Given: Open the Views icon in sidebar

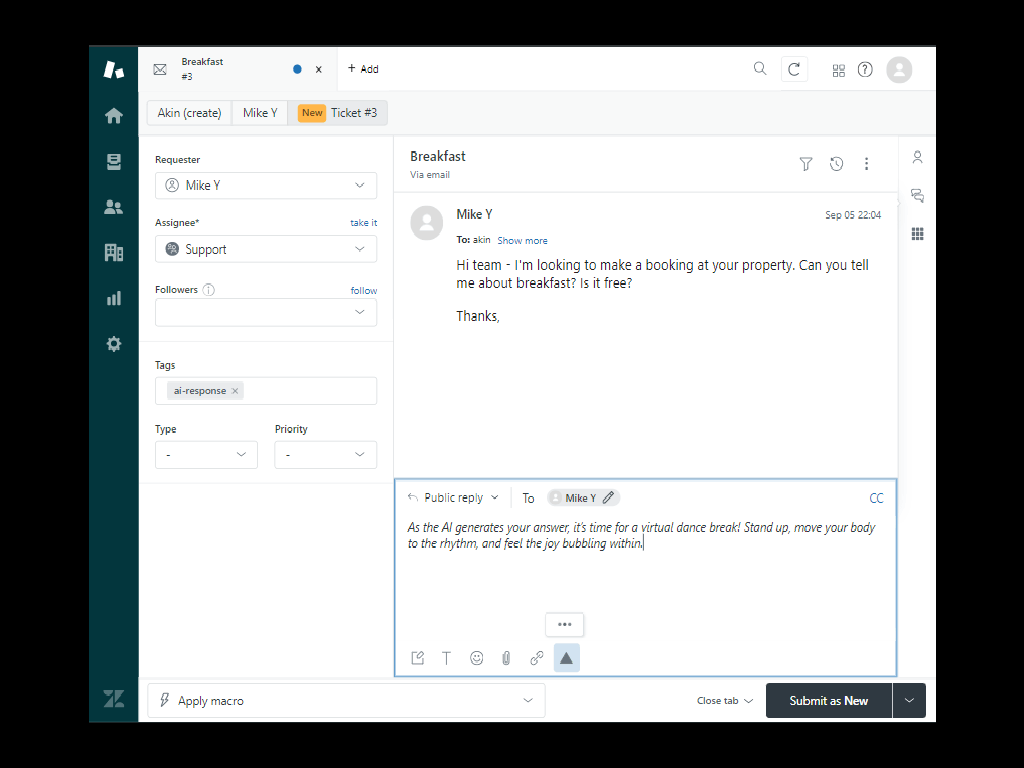Looking at the screenshot, I should click(x=114, y=162).
